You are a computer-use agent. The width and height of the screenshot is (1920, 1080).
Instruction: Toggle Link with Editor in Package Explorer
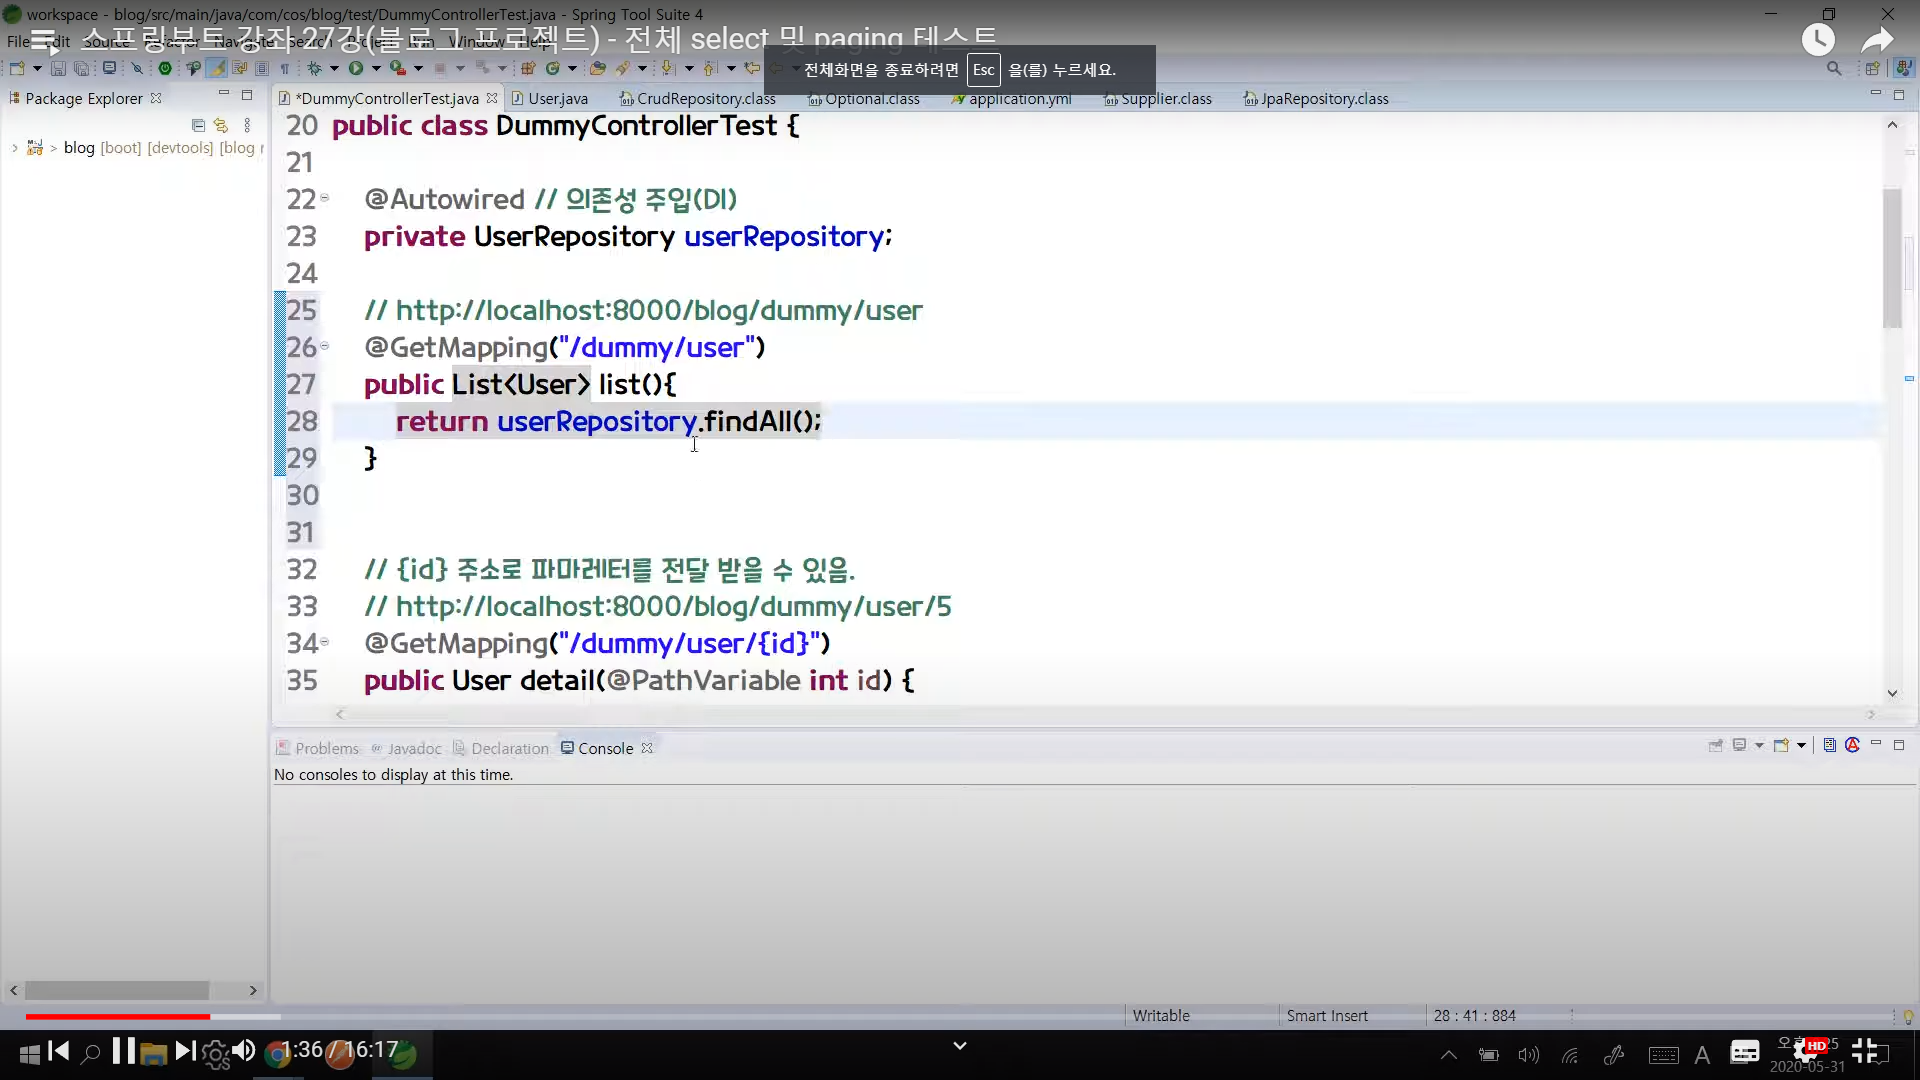221,125
